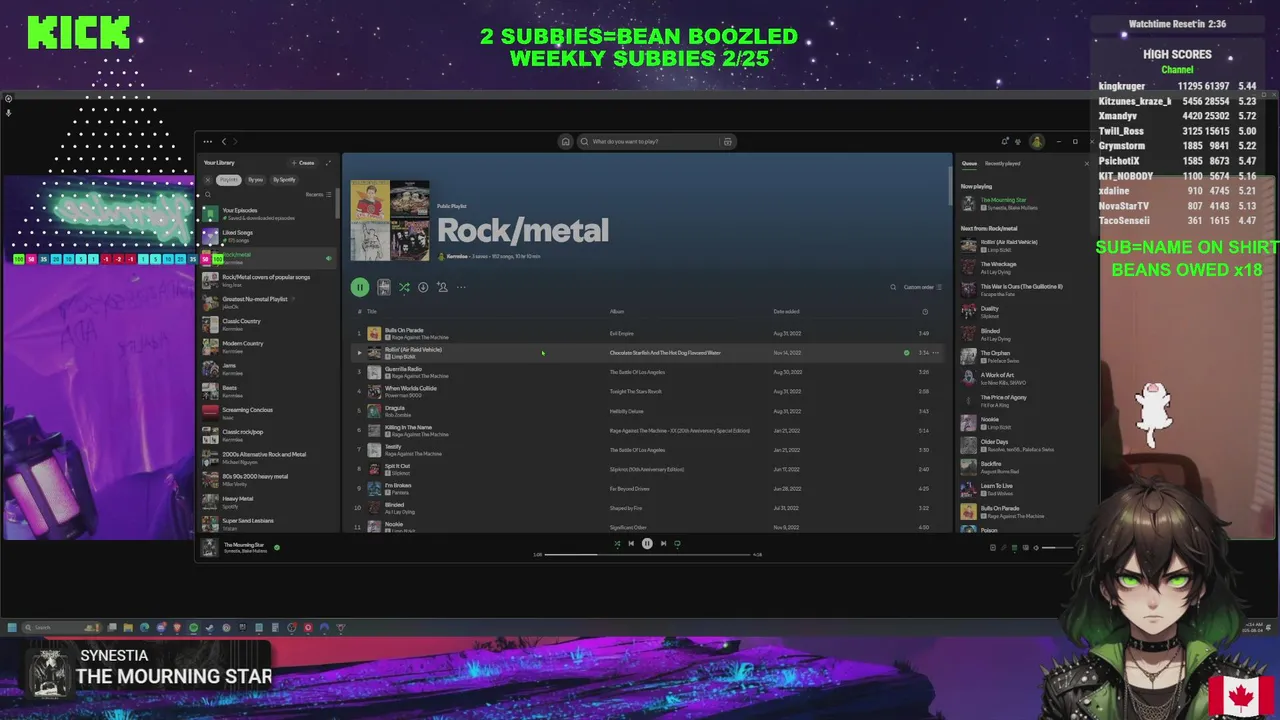The width and height of the screenshot is (1280, 720).
Task: Toggle shuffle in the bottom player bar
Action: [x=617, y=543]
